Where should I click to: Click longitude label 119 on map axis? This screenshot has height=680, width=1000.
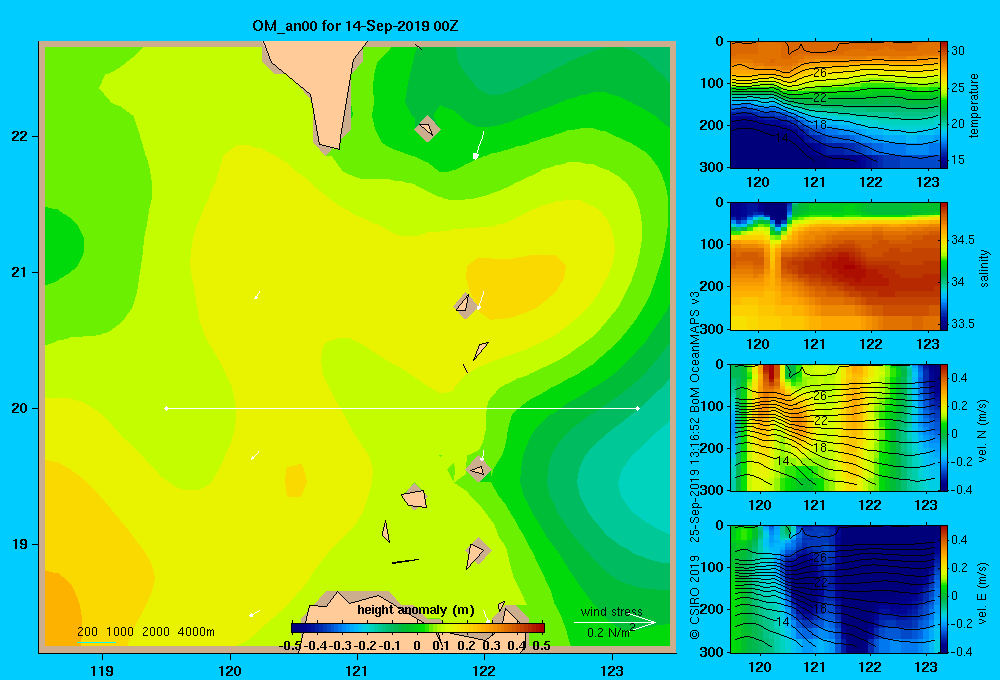click(x=102, y=670)
